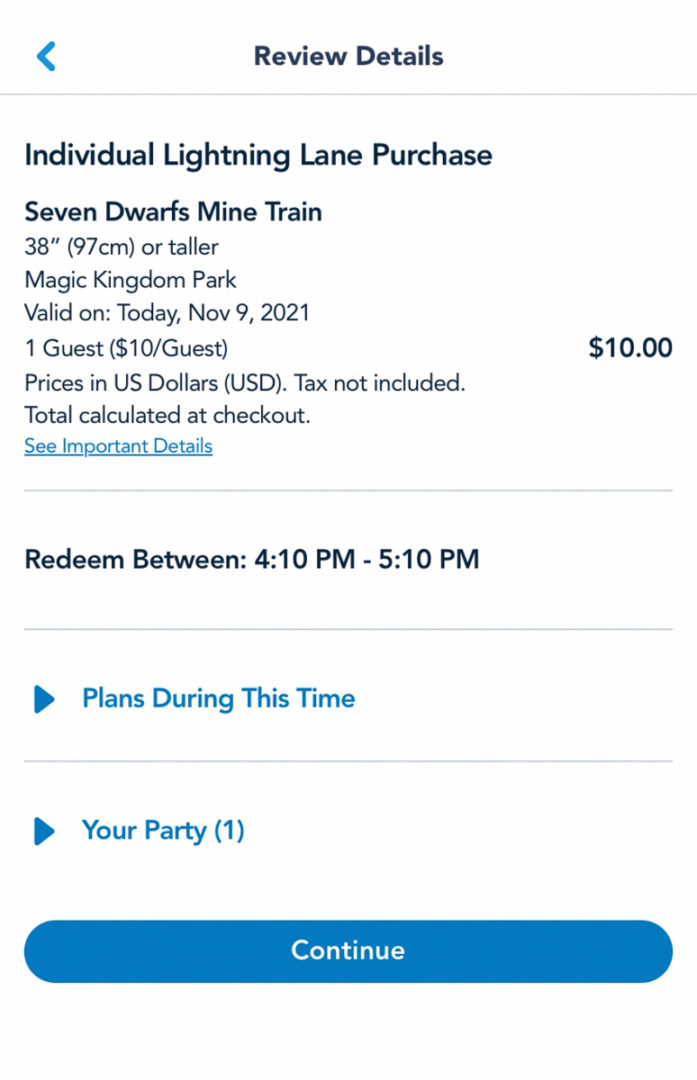Tap the blue chevron beside Review Details

(44, 56)
